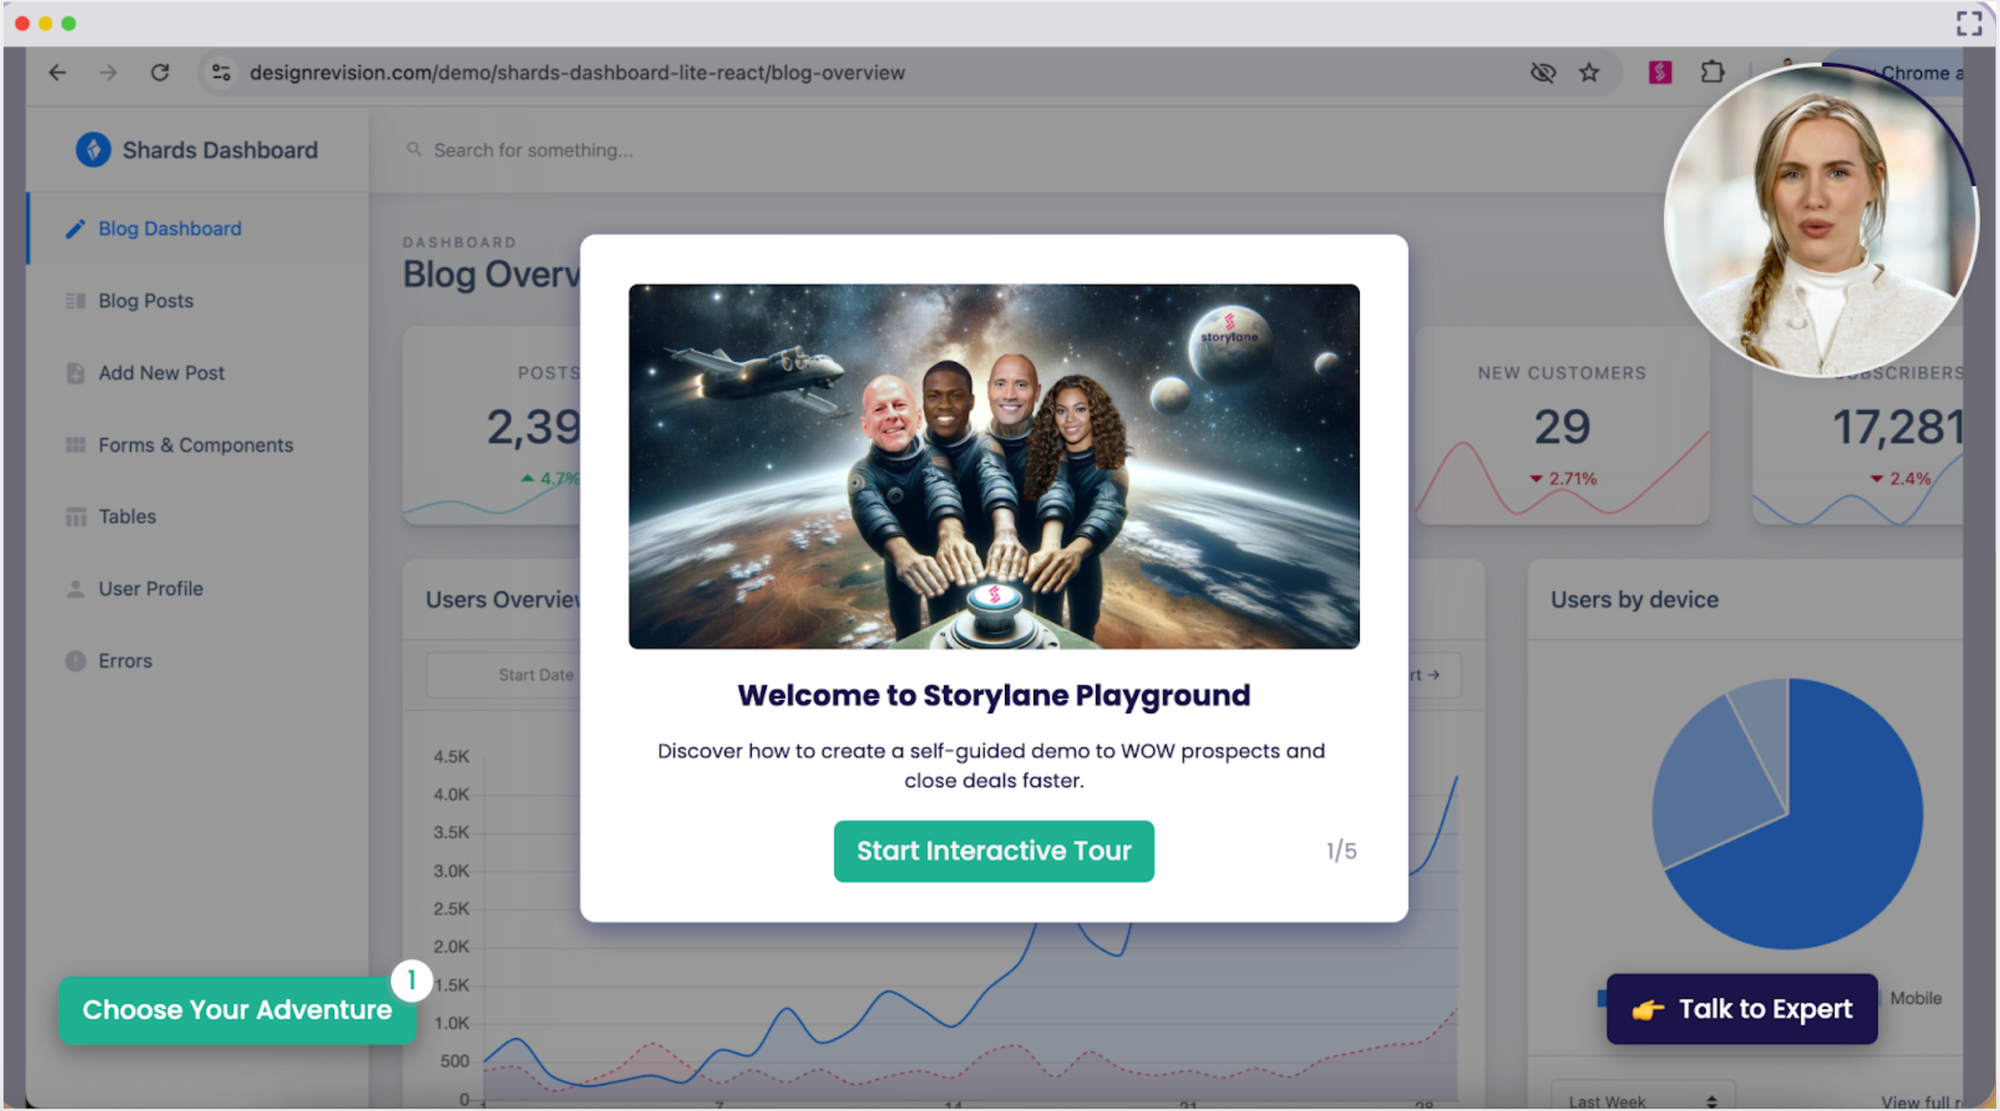Screen dimensions: 2000x1111
Task: Open Forms & Components in the sidebar
Action: (198, 445)
